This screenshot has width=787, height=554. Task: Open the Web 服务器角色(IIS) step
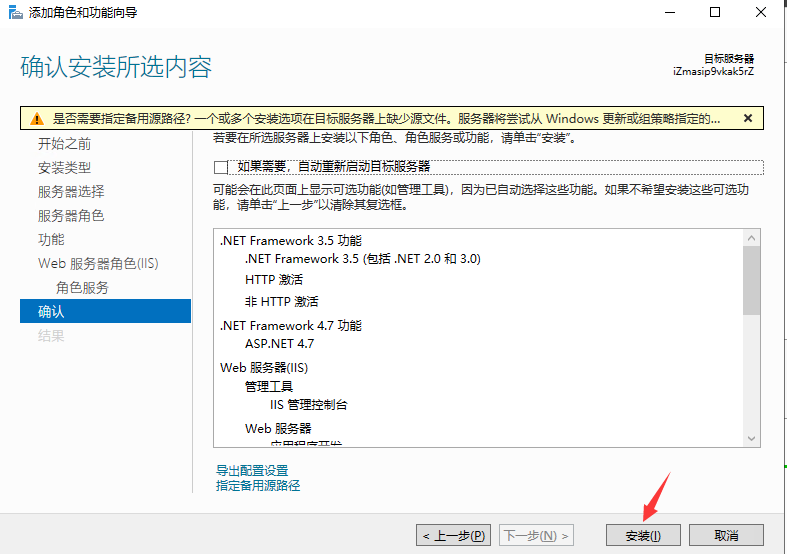click(x=98, y=263)
